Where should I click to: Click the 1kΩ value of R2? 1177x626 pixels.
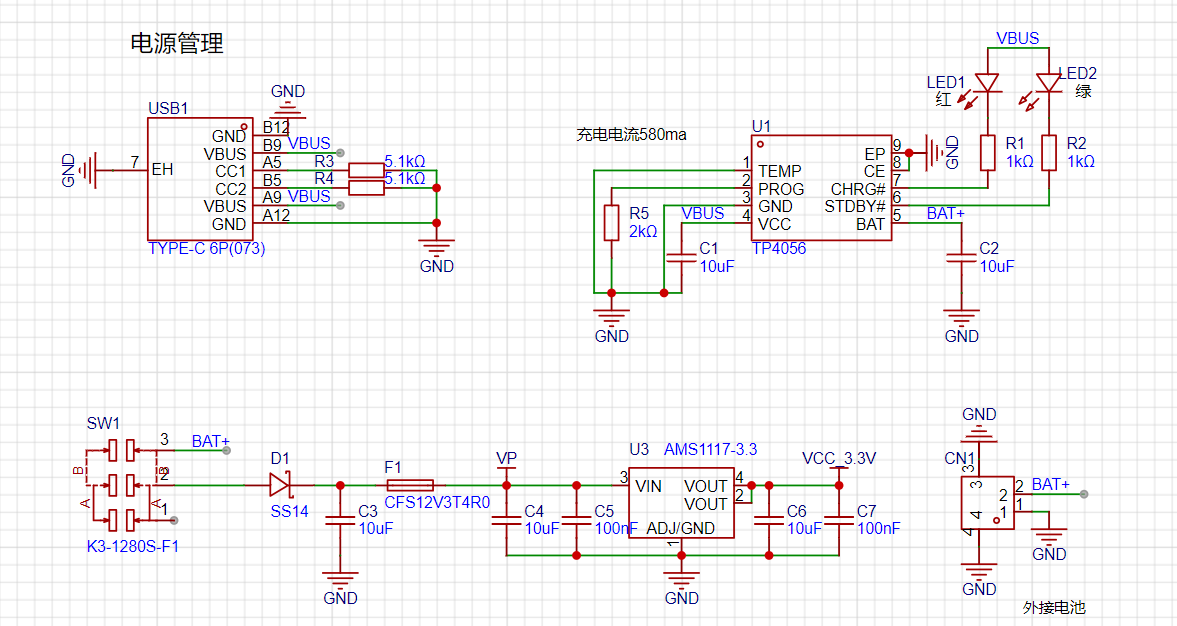[1081, 161]
